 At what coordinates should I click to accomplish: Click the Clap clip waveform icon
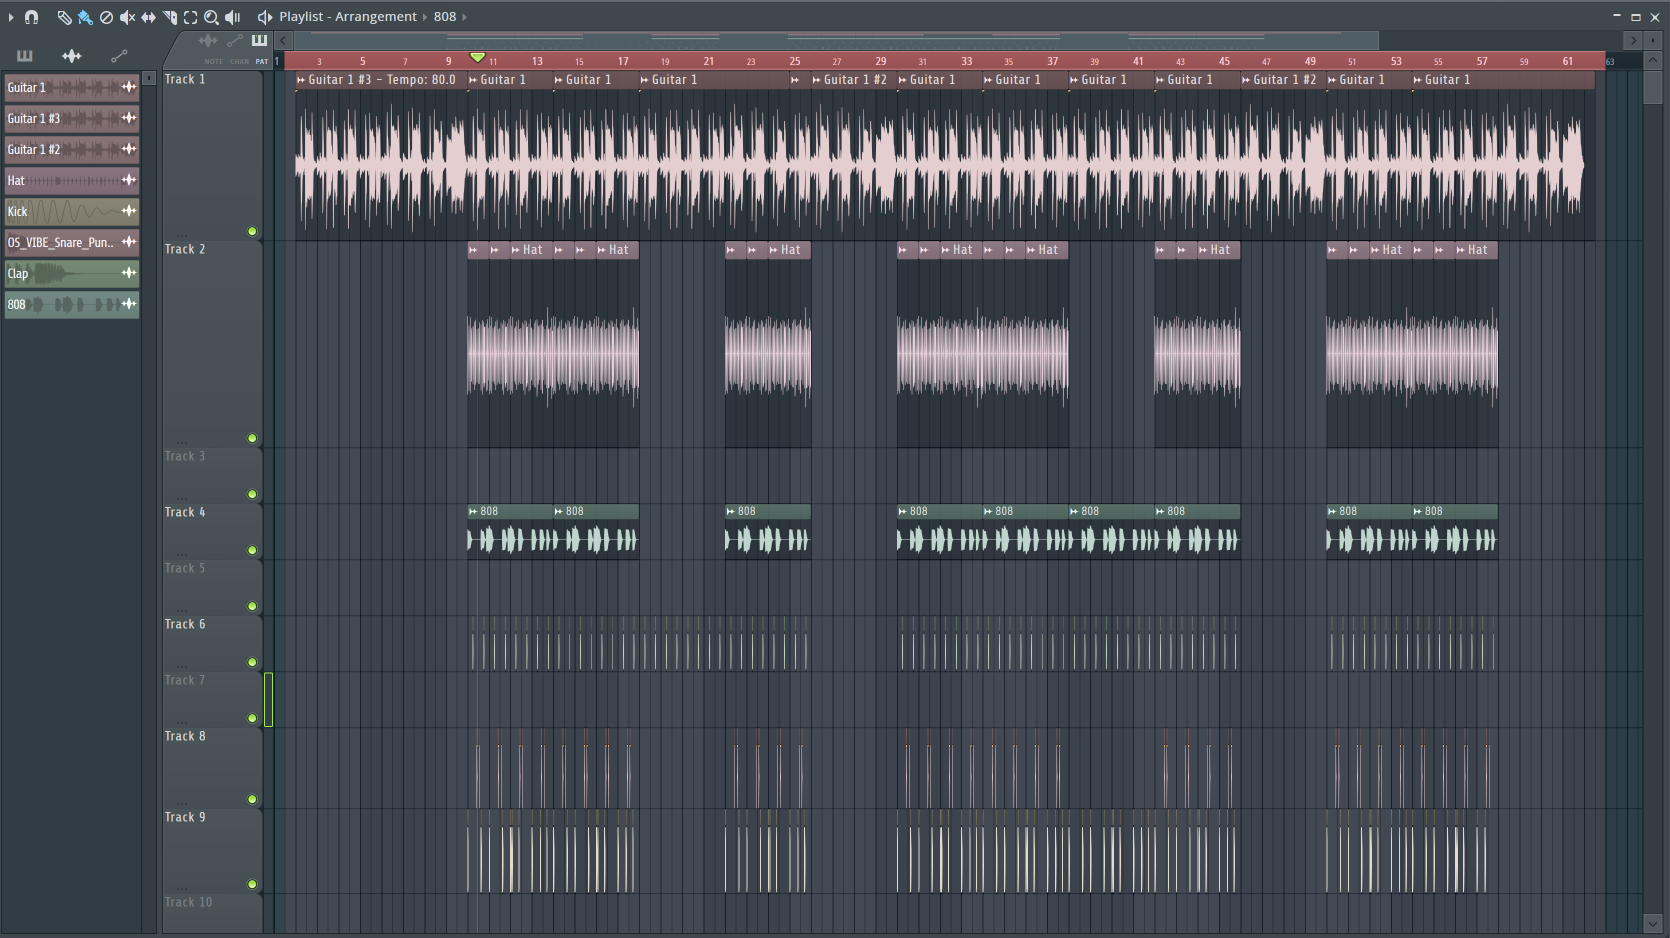[x=129, y=273]
